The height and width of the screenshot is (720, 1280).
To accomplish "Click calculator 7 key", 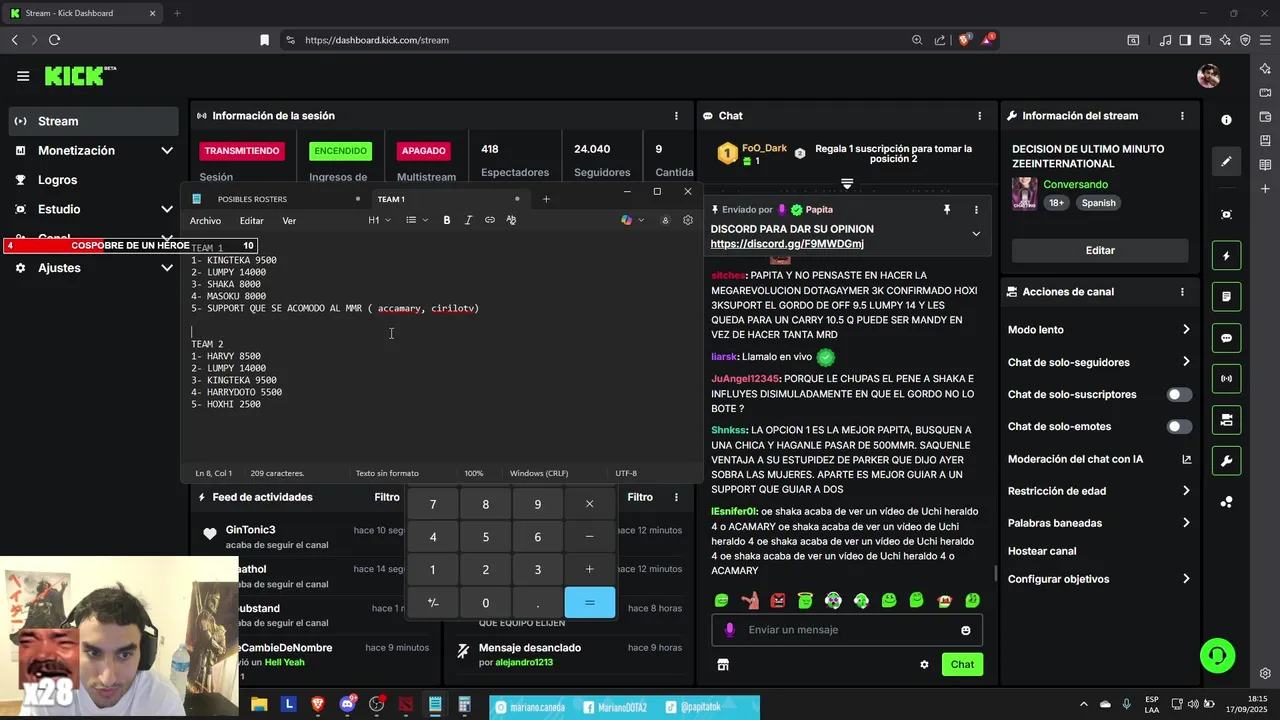I will pyautogui.click(x=433, y=504).
